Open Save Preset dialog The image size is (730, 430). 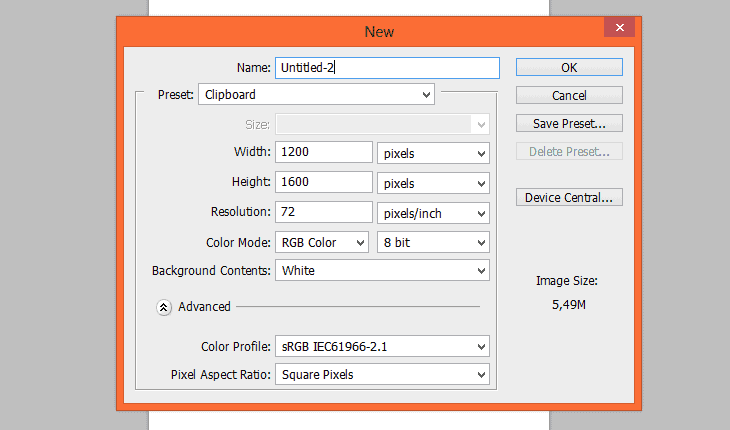(x=569, y=123)
